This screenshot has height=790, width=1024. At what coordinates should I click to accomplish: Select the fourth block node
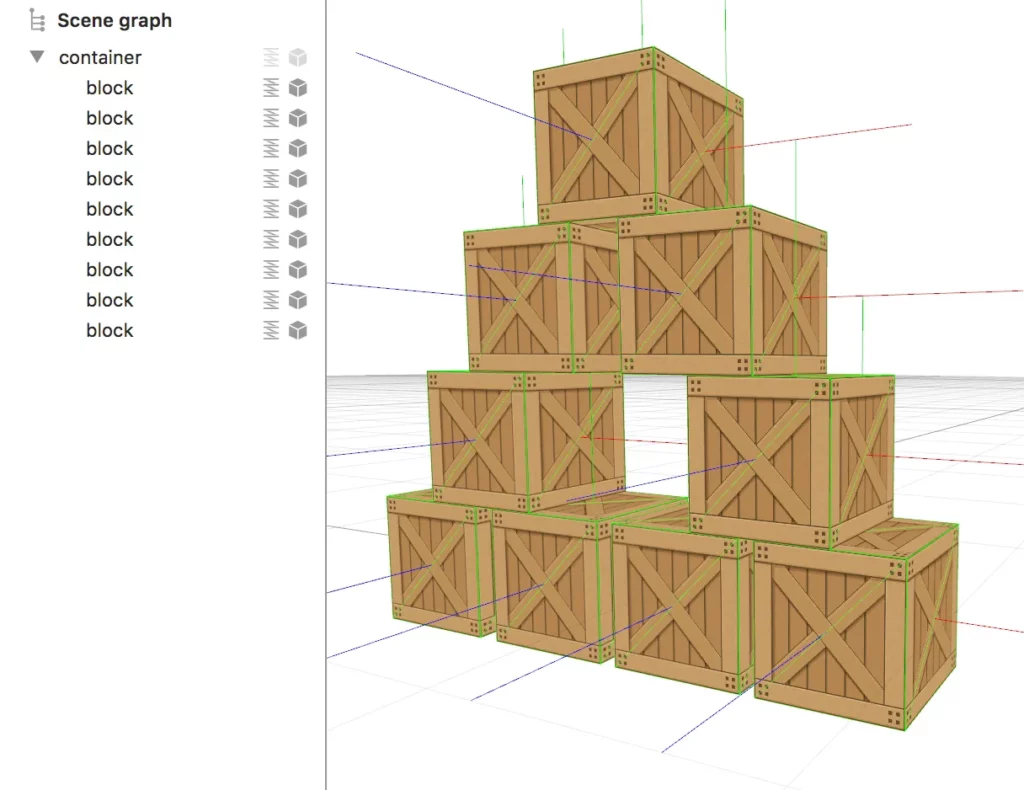(x=110, y=178)
